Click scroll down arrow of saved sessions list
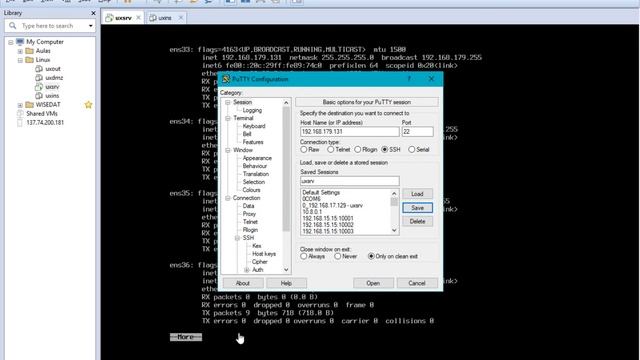 (394, 231)
